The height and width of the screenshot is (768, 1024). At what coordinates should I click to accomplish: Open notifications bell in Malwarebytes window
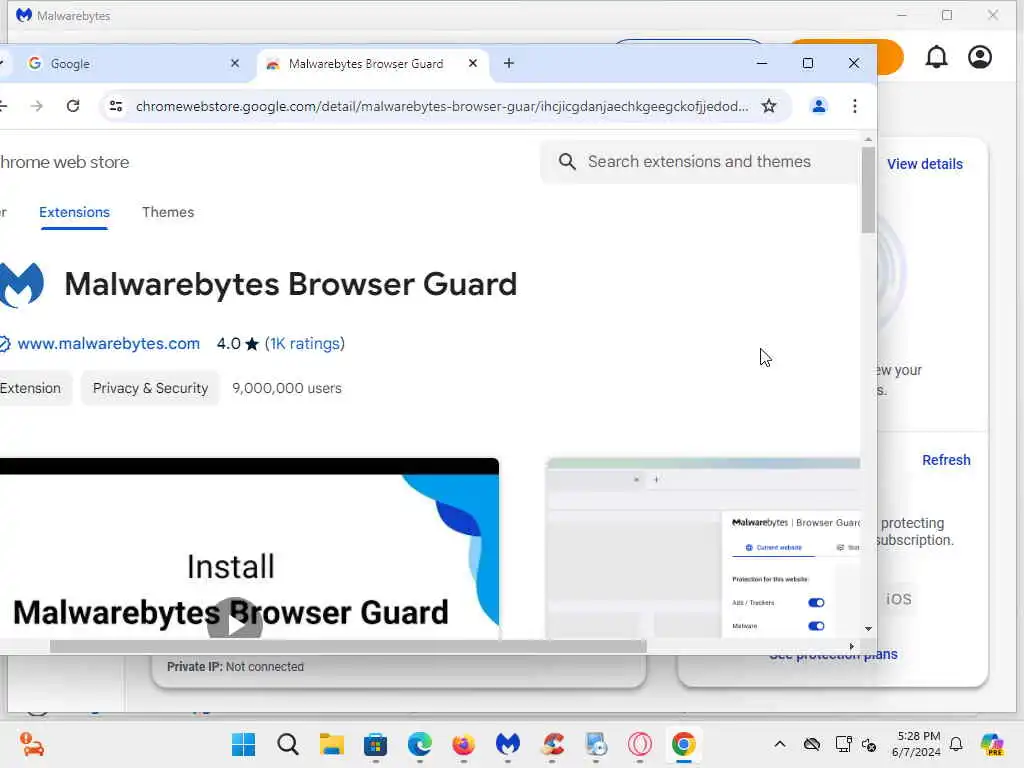936,57
